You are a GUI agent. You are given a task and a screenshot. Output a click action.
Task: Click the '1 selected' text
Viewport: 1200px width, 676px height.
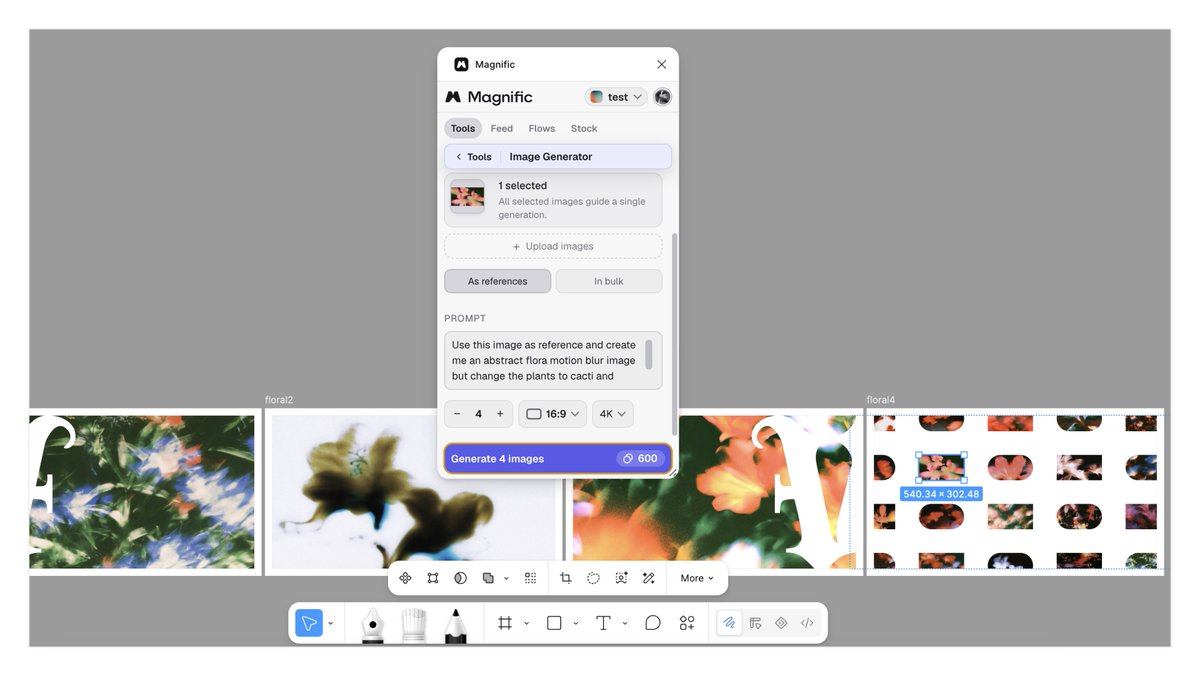523,186
